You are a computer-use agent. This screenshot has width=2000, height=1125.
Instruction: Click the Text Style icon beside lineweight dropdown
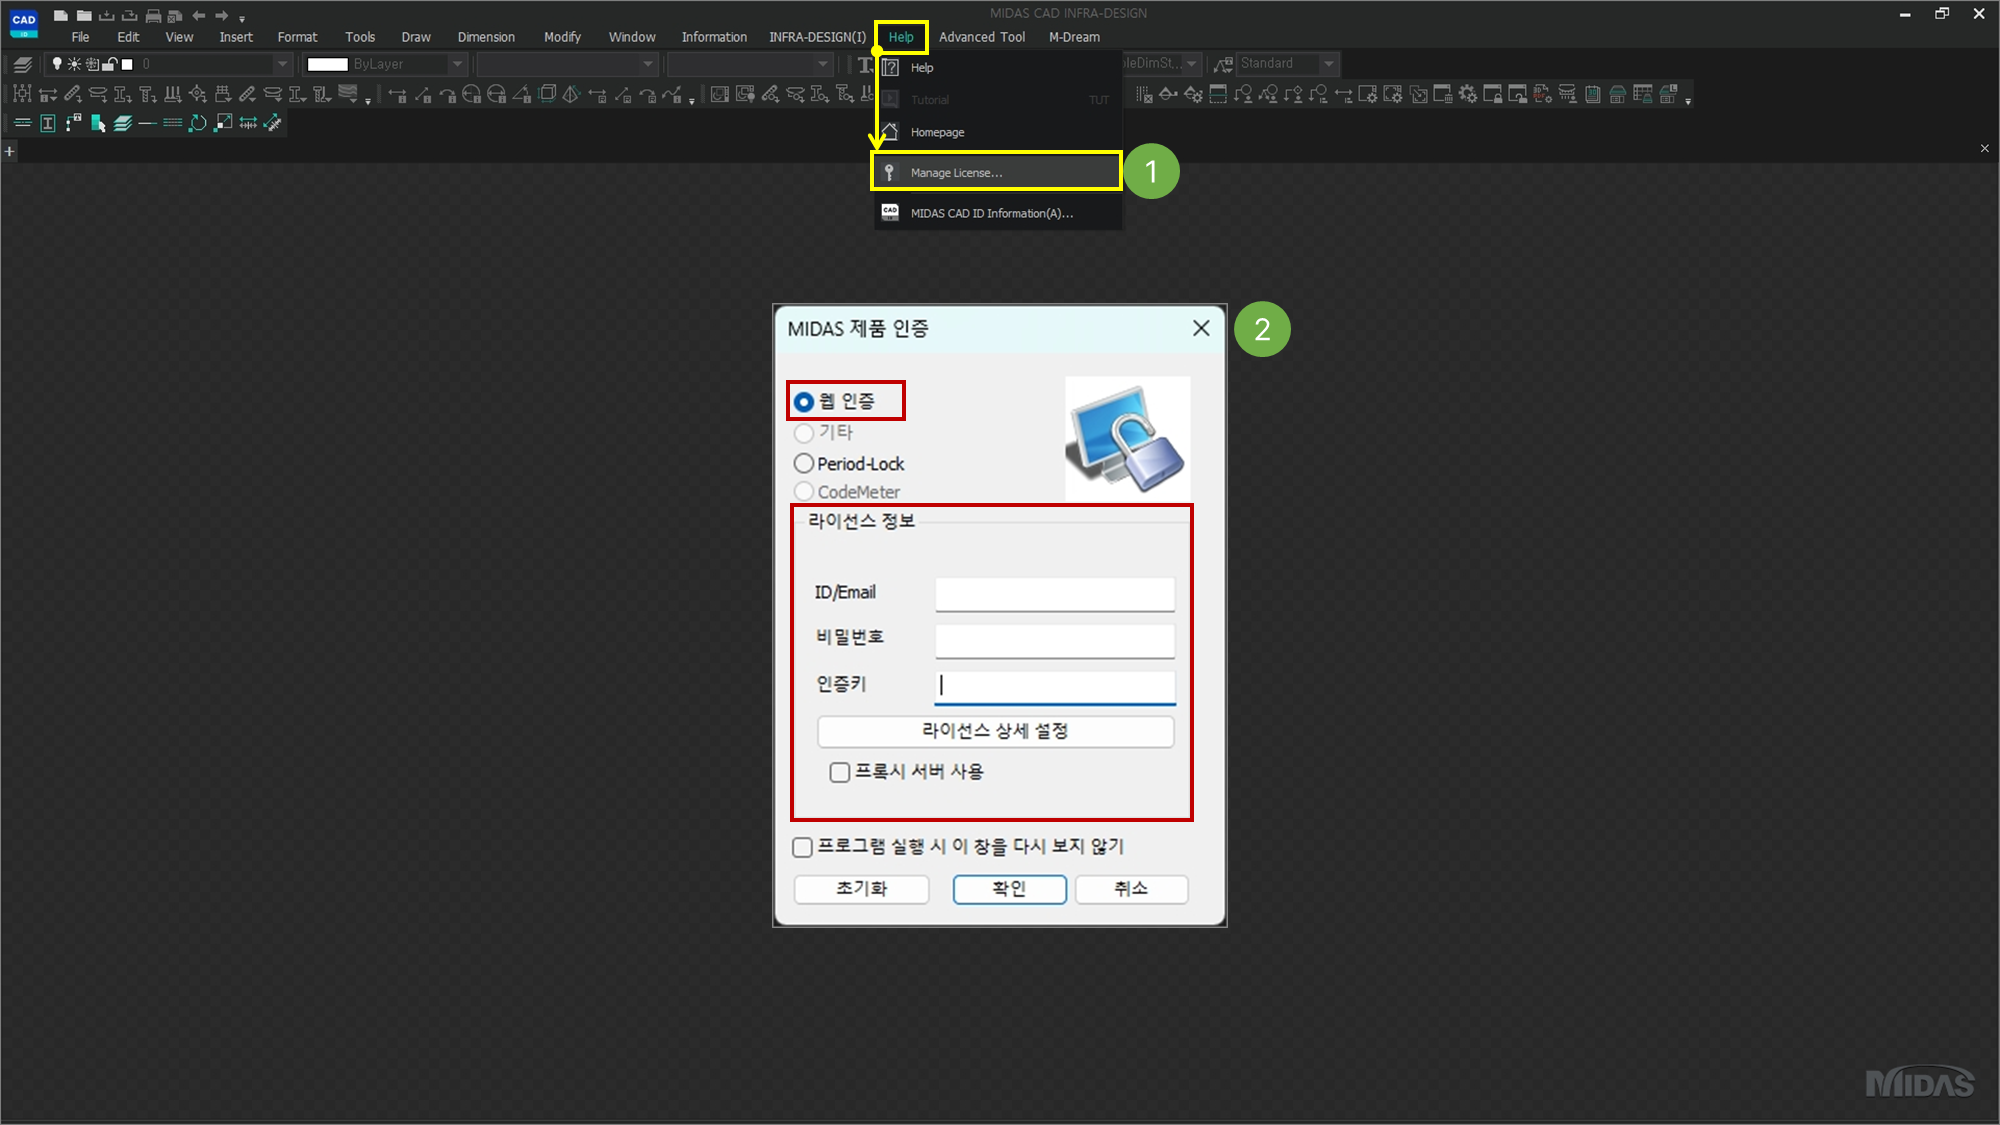tap(866, 64)
